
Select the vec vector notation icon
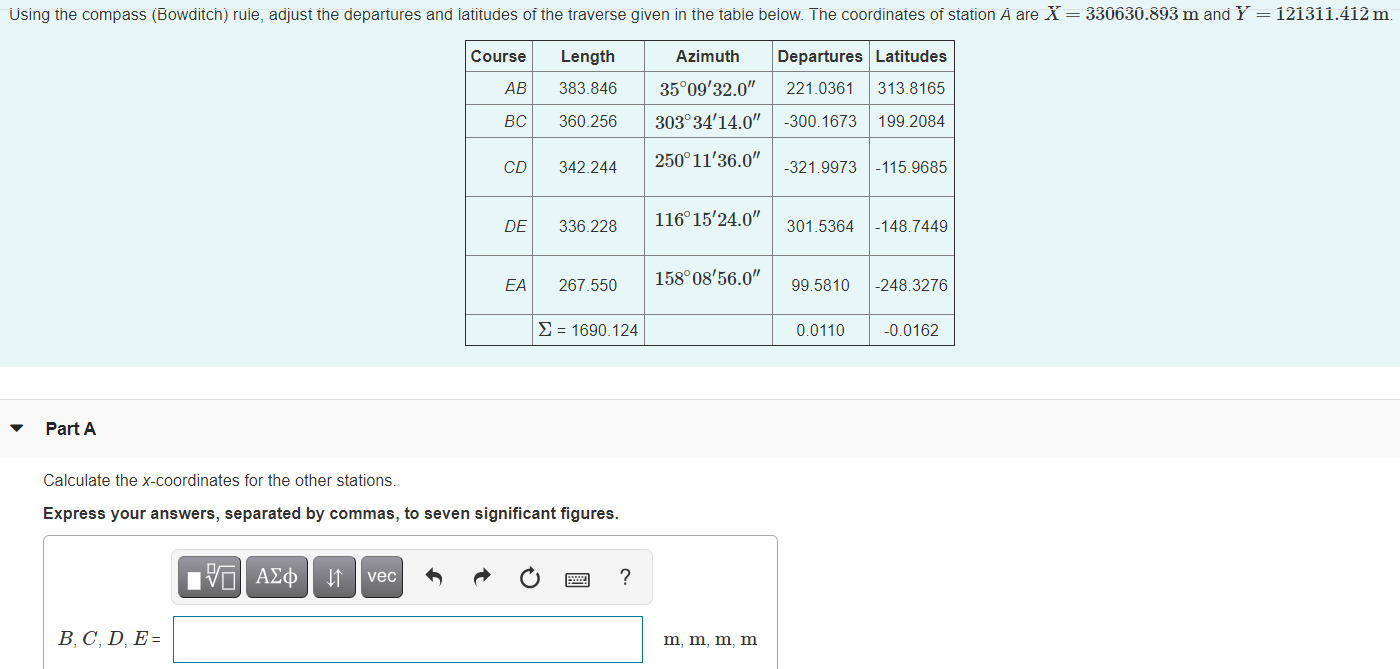pyautogui.click(x=381, y=577)
